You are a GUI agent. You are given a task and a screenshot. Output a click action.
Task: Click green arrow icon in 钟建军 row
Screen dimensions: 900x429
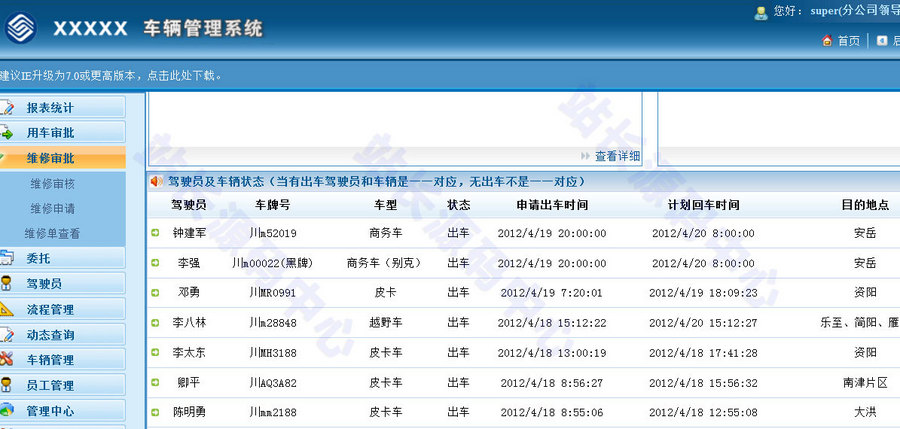click(155, 233)
